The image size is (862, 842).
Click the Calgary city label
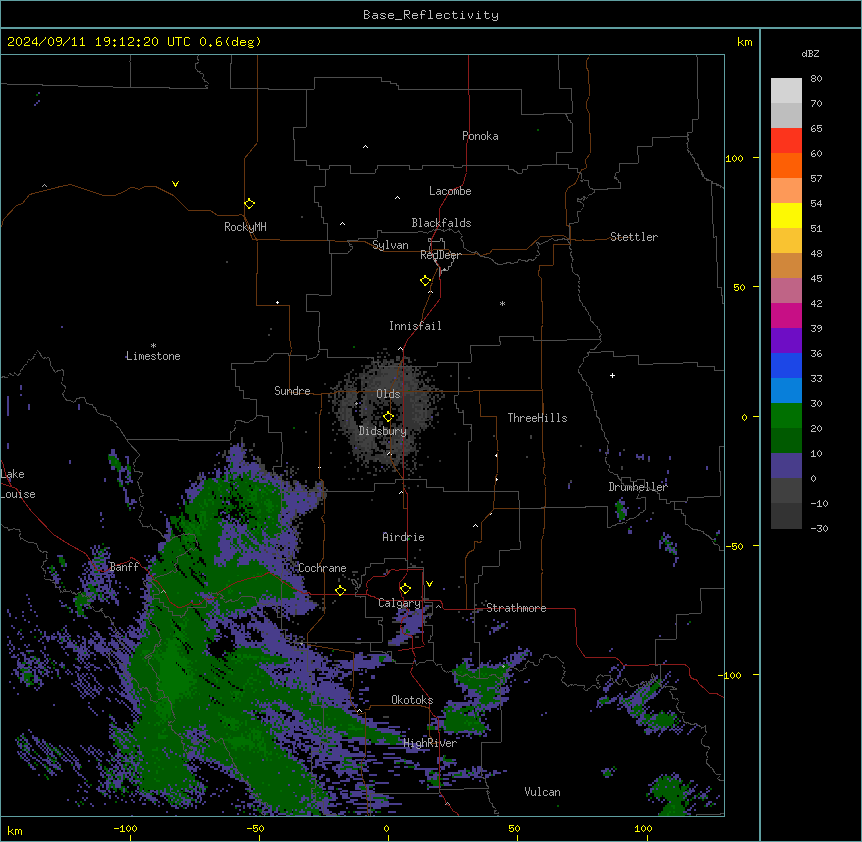(399, 603)
